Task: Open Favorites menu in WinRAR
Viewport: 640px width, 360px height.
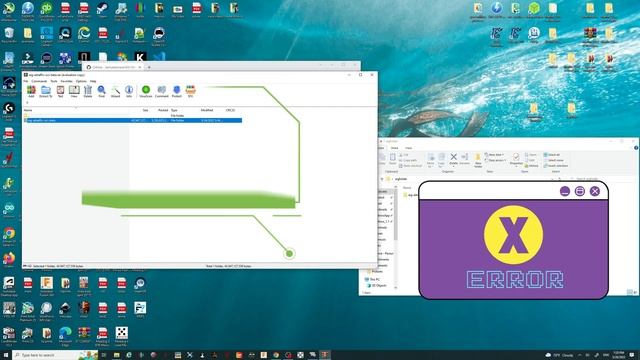Action: tap(67, 81)
